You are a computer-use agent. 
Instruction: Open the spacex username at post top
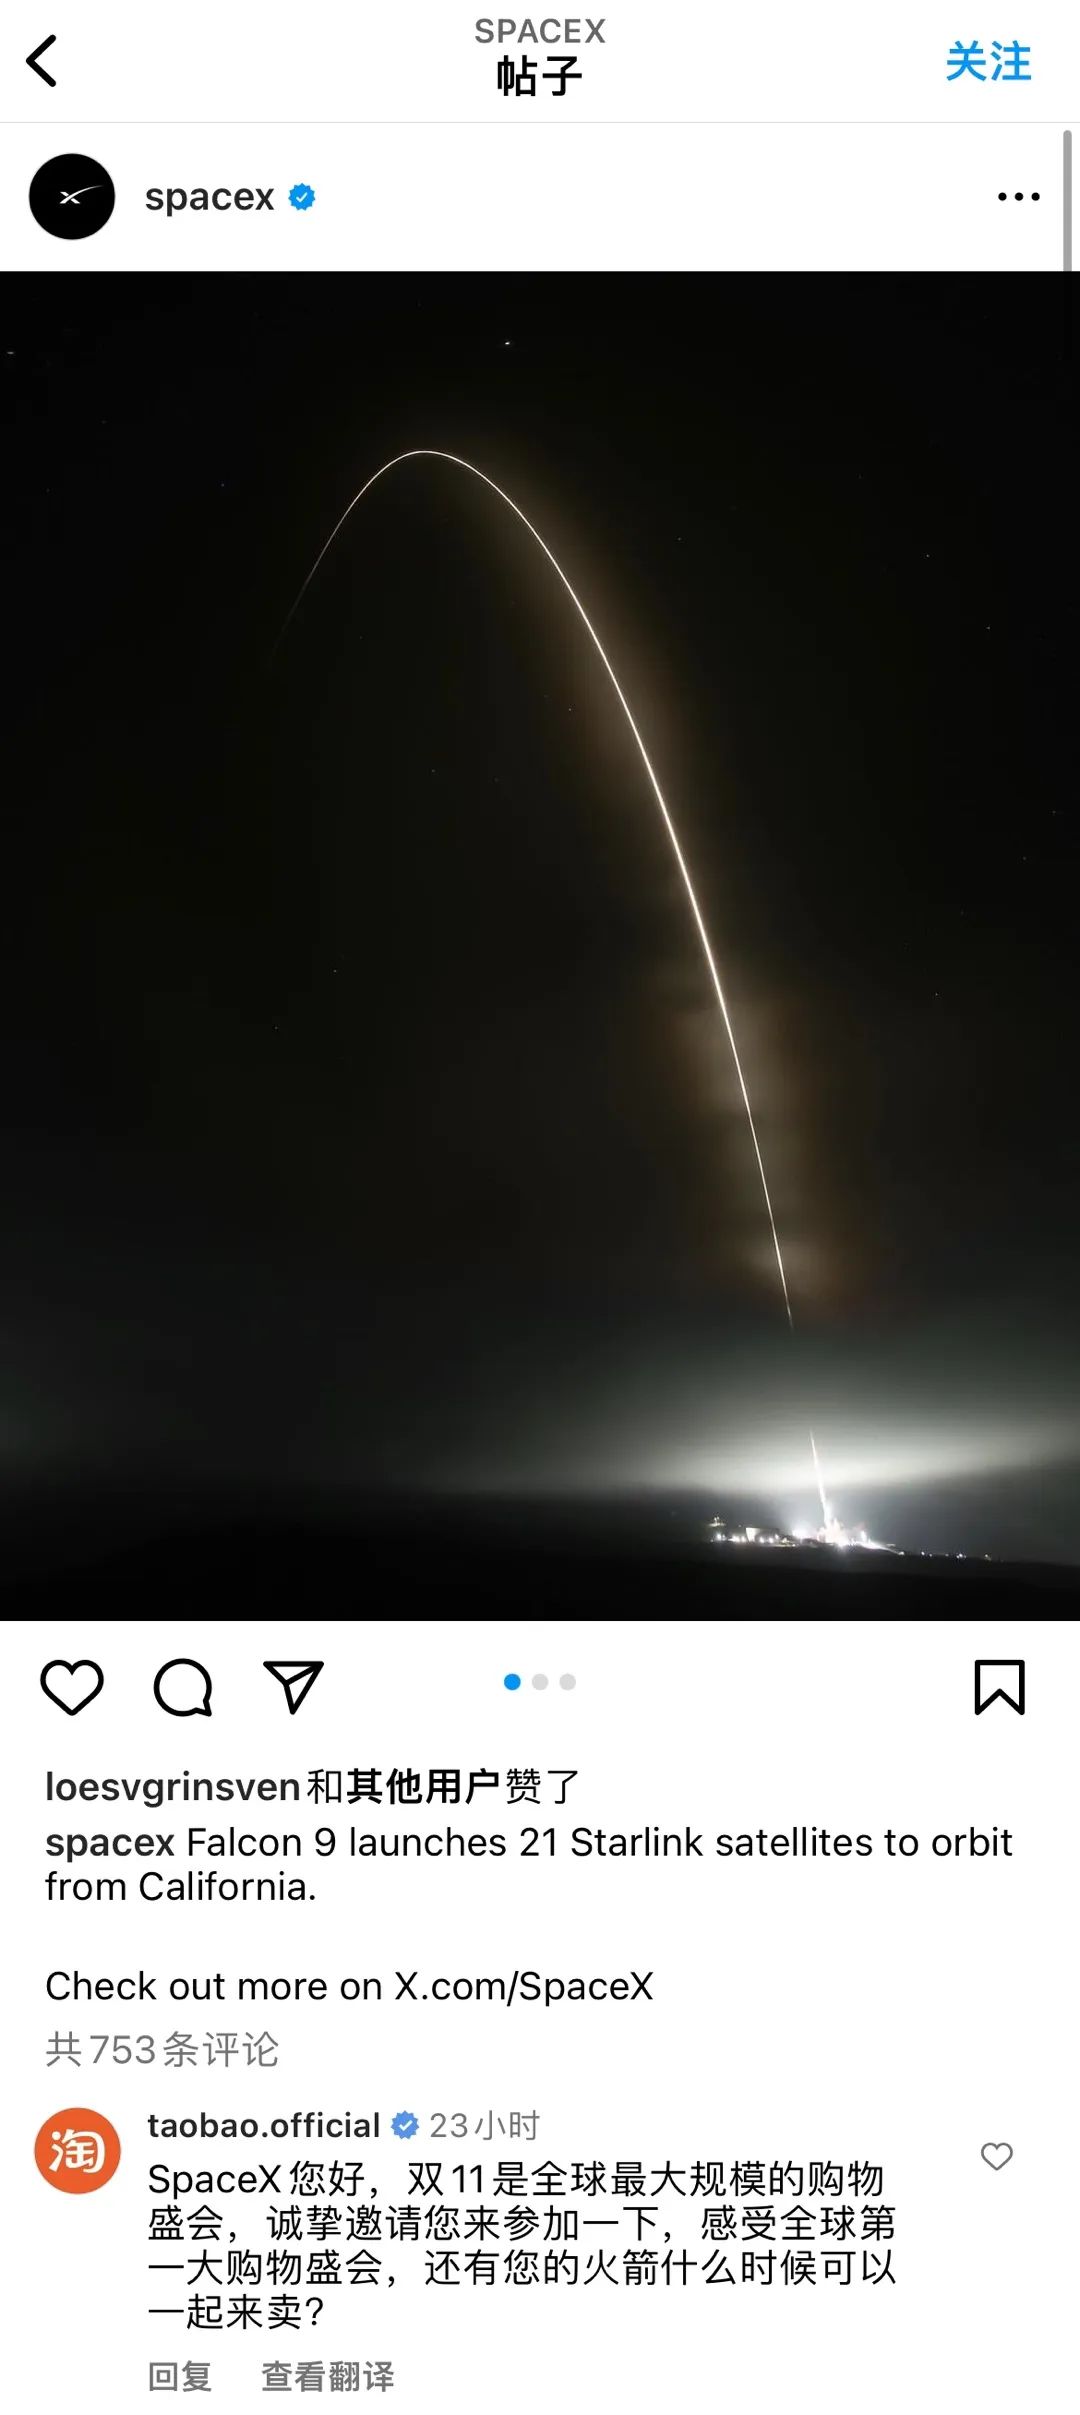point(209,197)
